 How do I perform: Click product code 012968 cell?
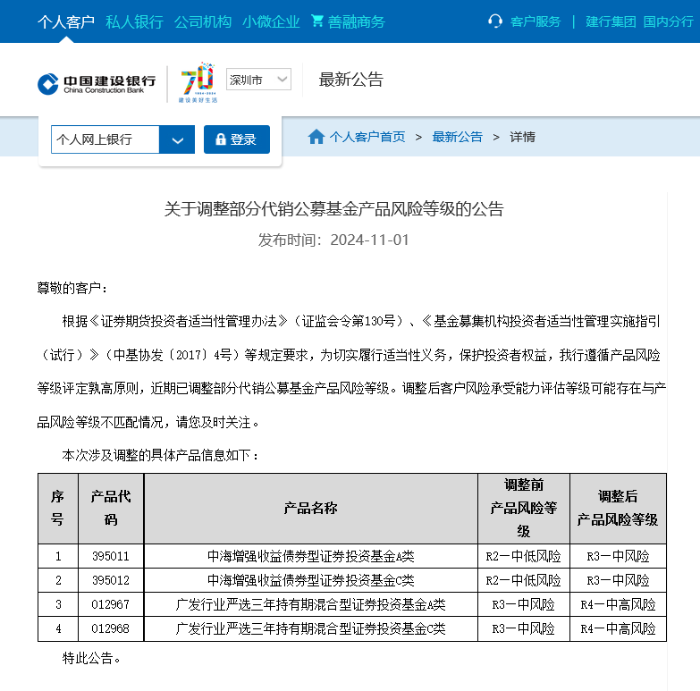tap(111, 629)
